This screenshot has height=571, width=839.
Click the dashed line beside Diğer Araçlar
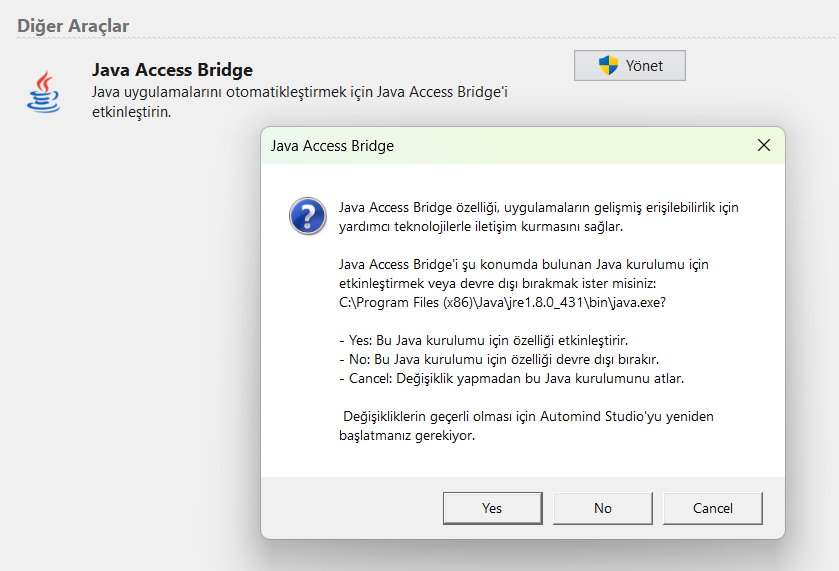click(x=480, y=38)
